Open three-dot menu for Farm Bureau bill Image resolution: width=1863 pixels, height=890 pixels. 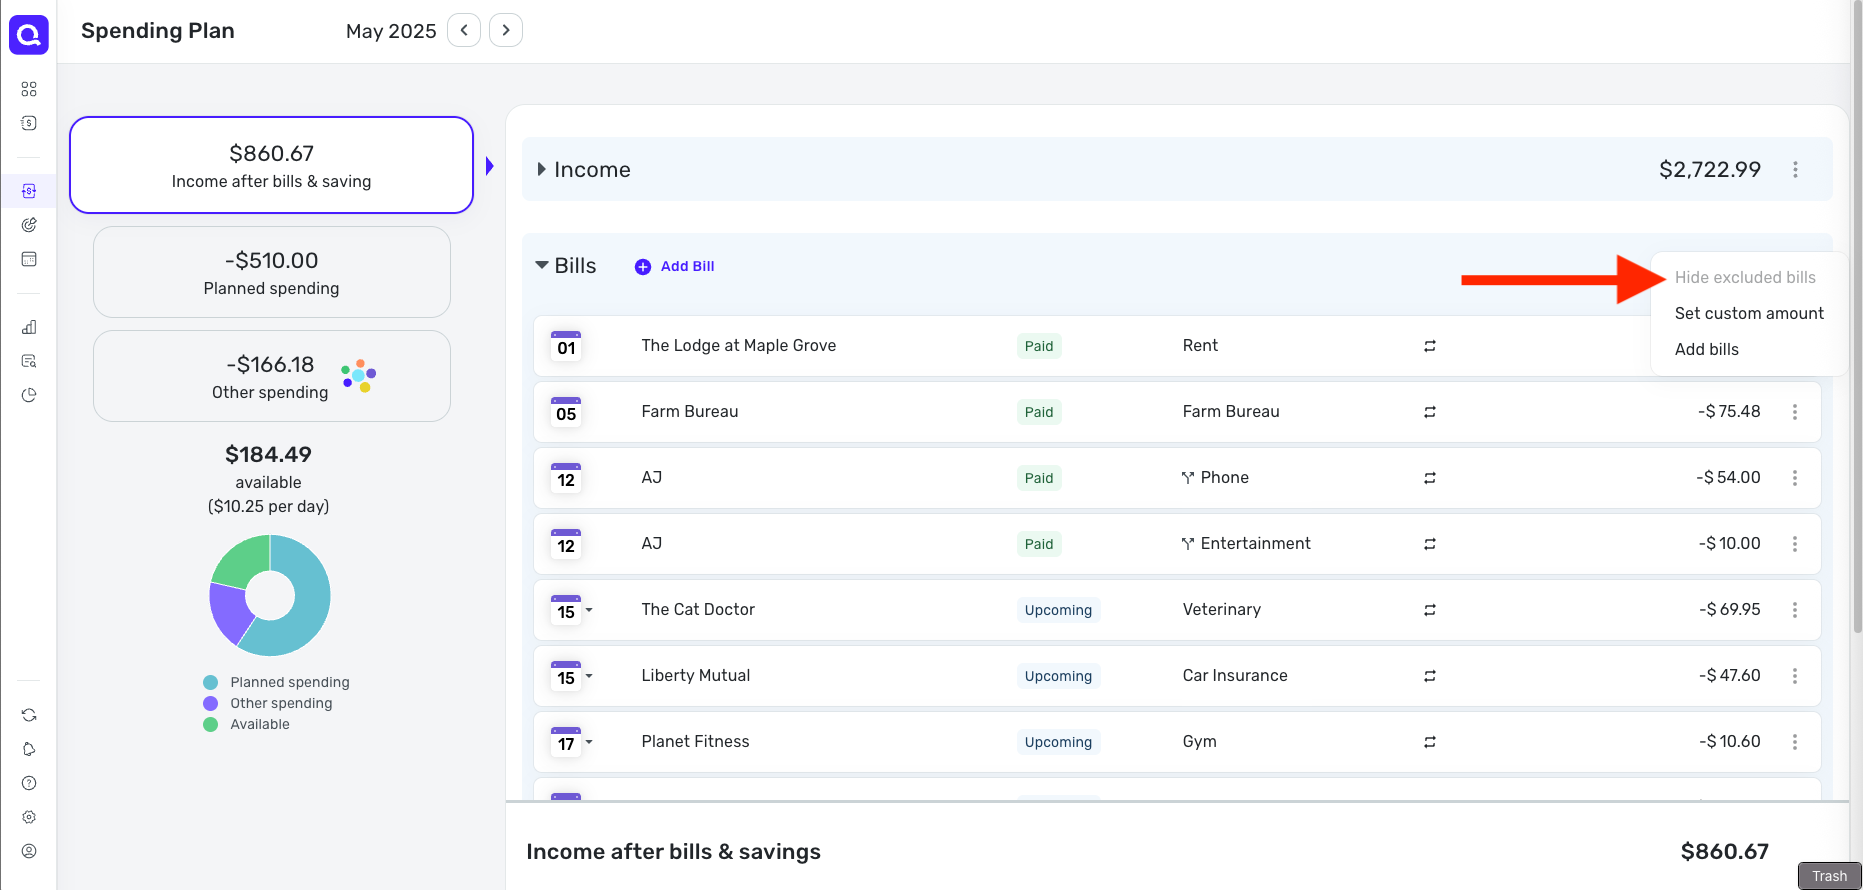pos(1795,412)
